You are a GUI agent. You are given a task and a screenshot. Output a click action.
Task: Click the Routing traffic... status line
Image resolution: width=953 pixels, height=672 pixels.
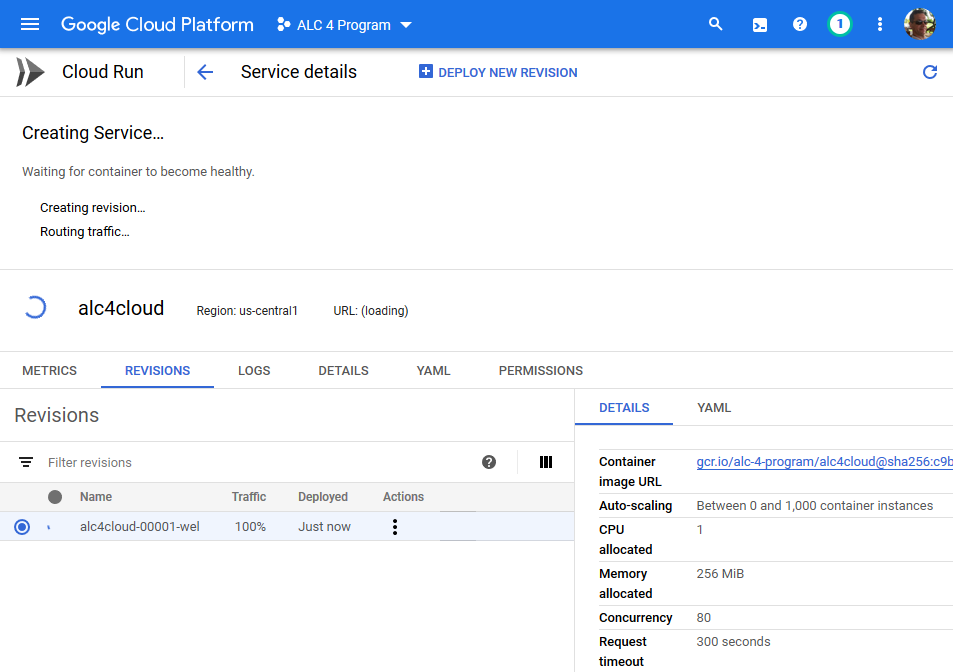tap(85, 231)
